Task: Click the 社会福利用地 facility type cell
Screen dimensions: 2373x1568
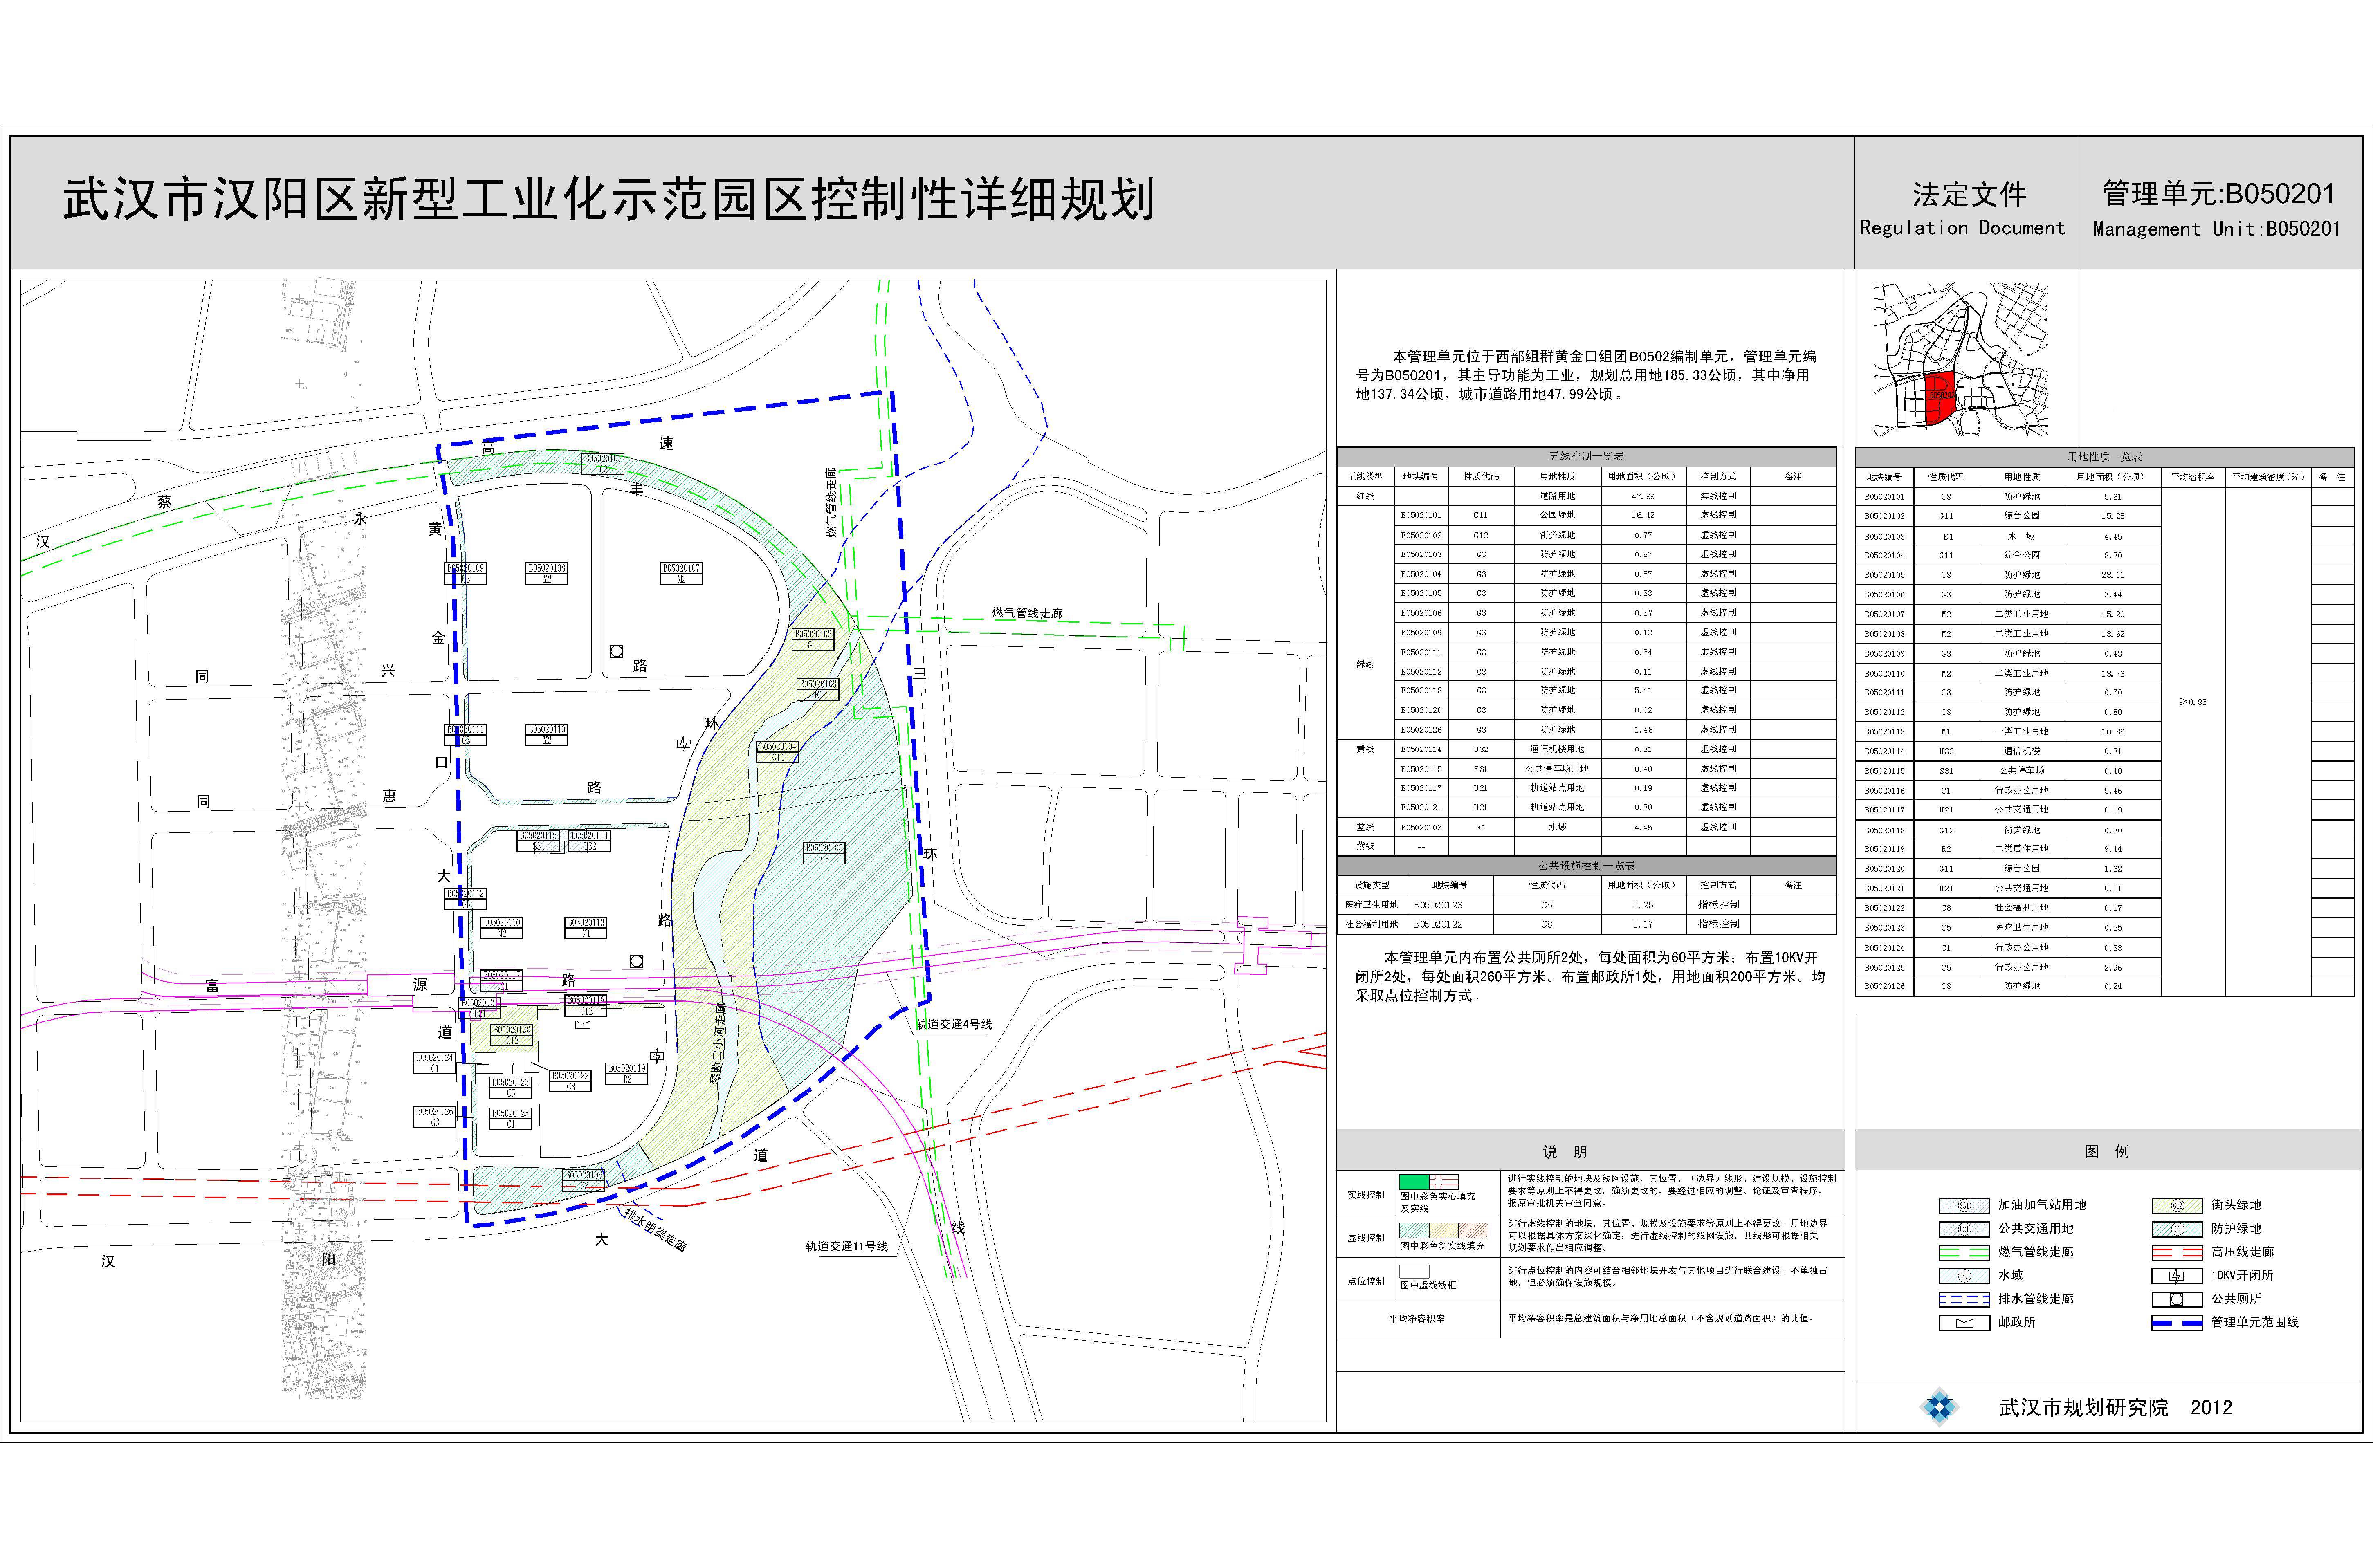Action: click(x=1372, y=924)
